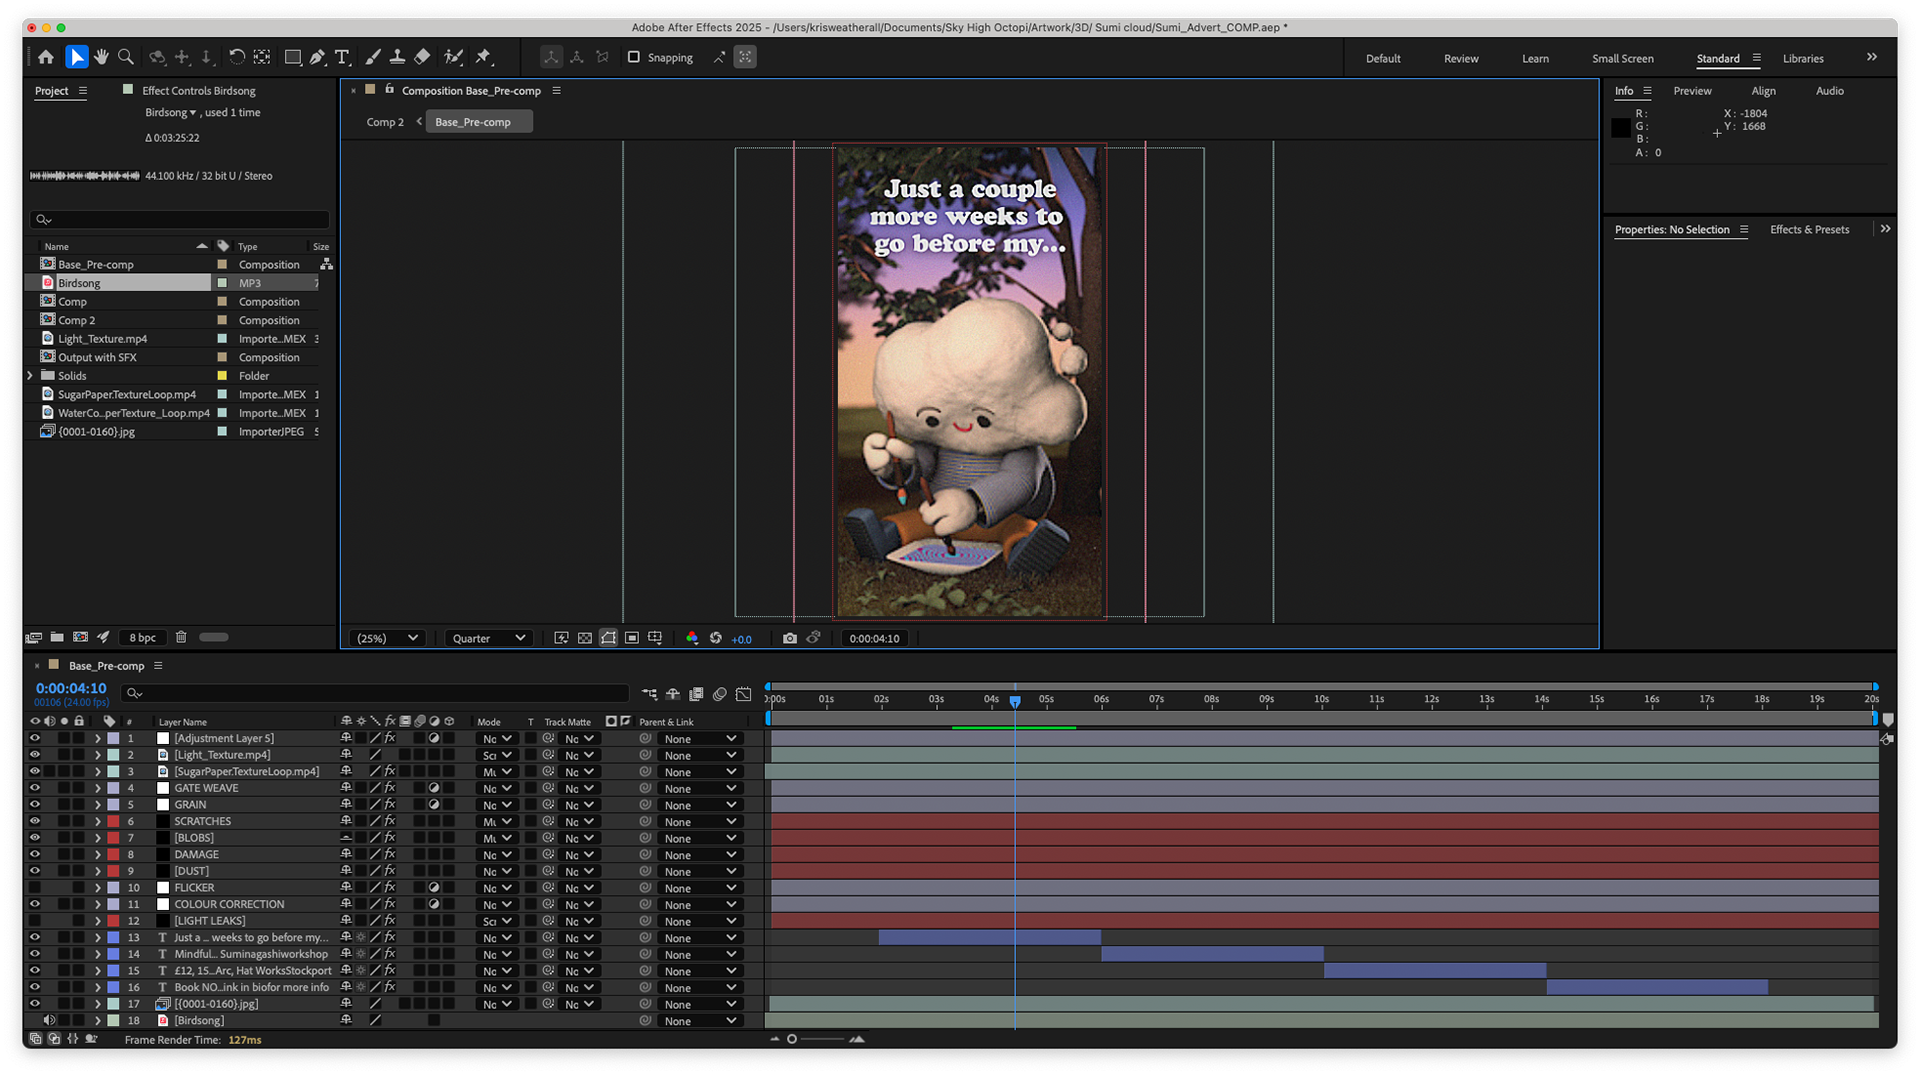Open composition mini-flowchart in timeline
1920x1075 pixels.
(x=650, y=693)
